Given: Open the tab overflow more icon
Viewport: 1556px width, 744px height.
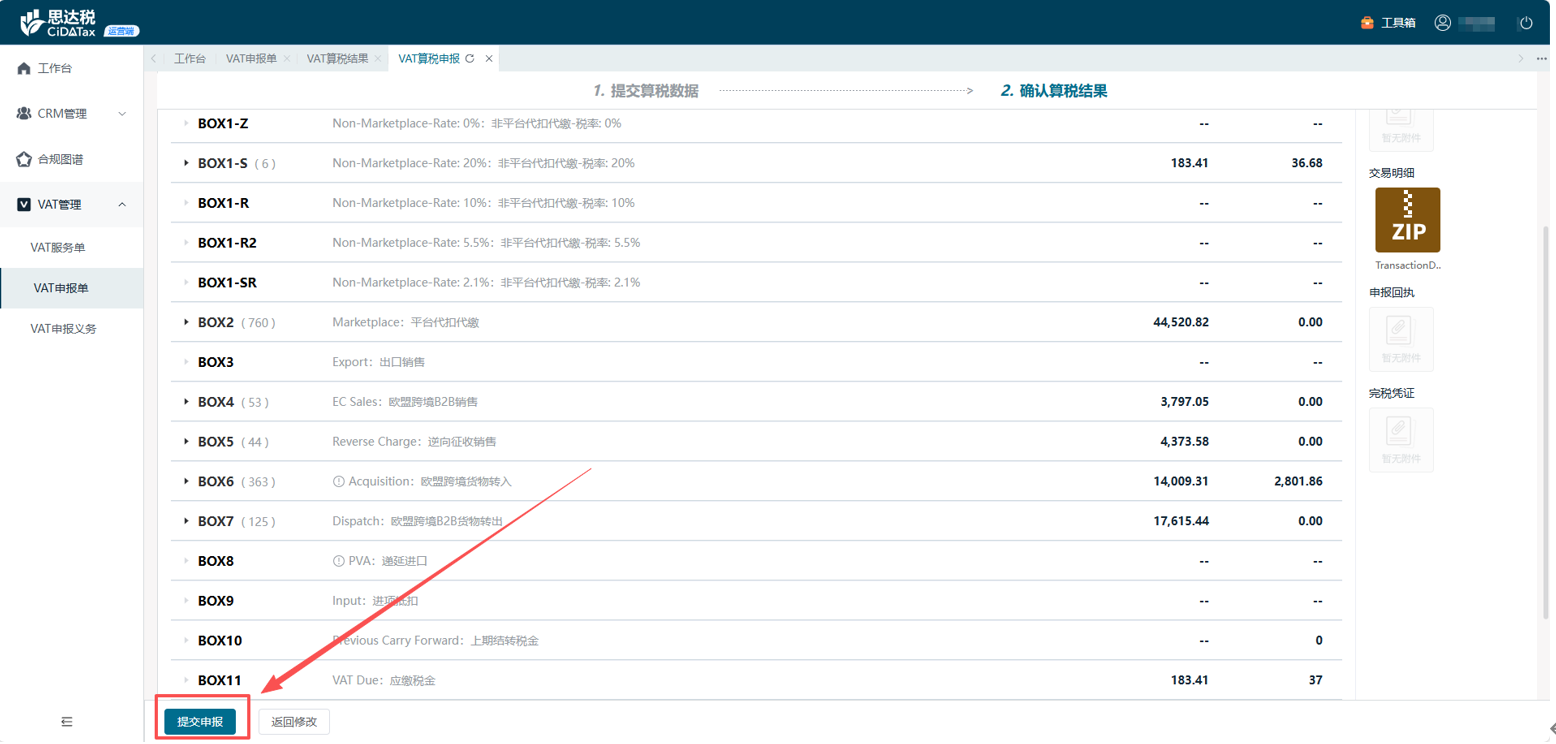Looking at the screenshot, I should point(1541,59).
